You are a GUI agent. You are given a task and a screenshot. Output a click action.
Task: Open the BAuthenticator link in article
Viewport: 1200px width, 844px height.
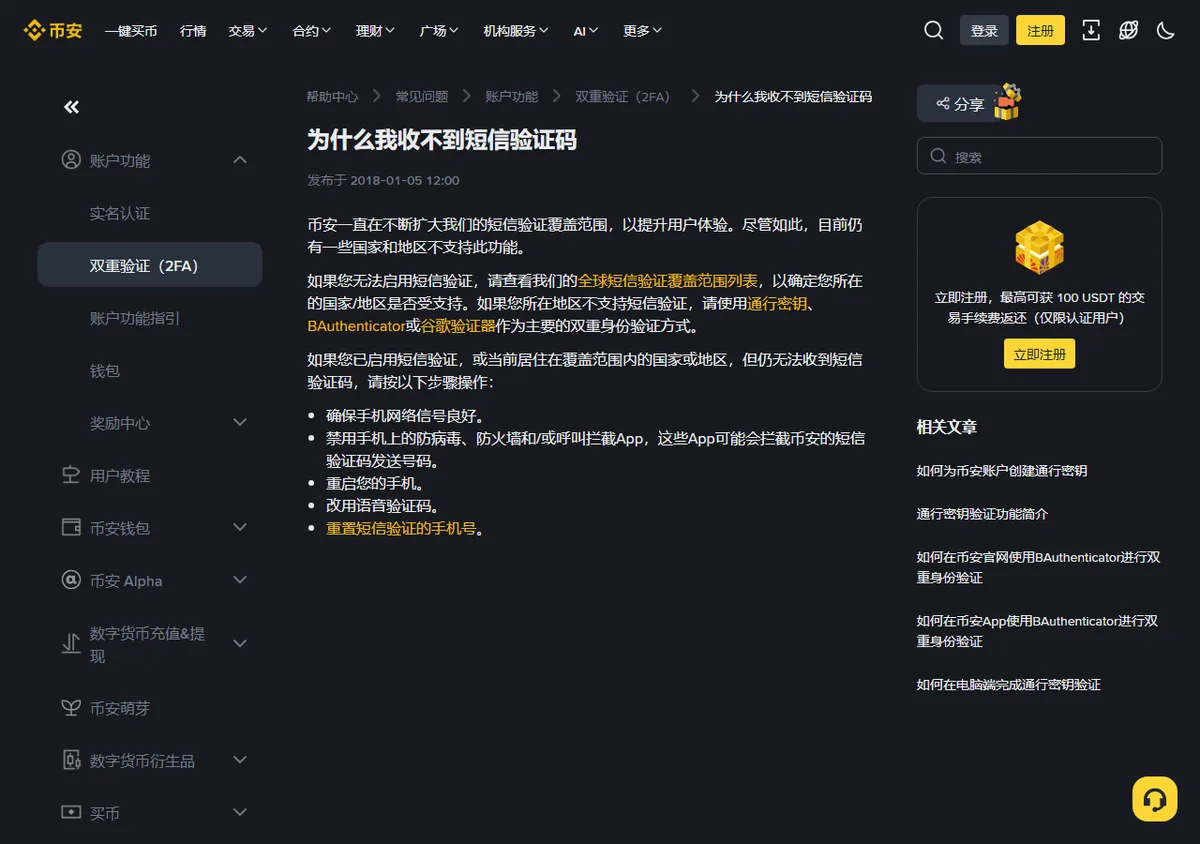[x=356, y=326]
